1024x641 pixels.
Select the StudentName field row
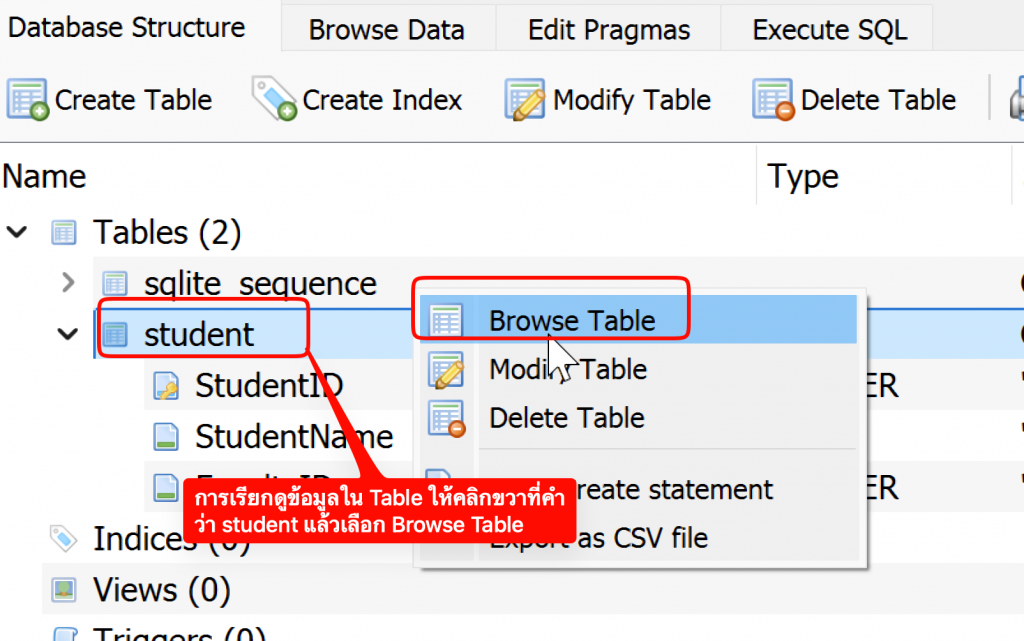click(x=294, y=436)
